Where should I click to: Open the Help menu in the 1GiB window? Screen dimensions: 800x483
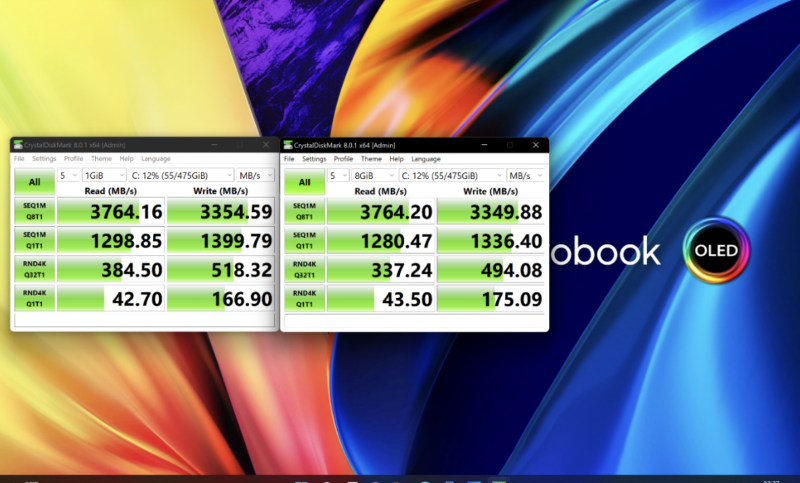[x=127, y=159]
